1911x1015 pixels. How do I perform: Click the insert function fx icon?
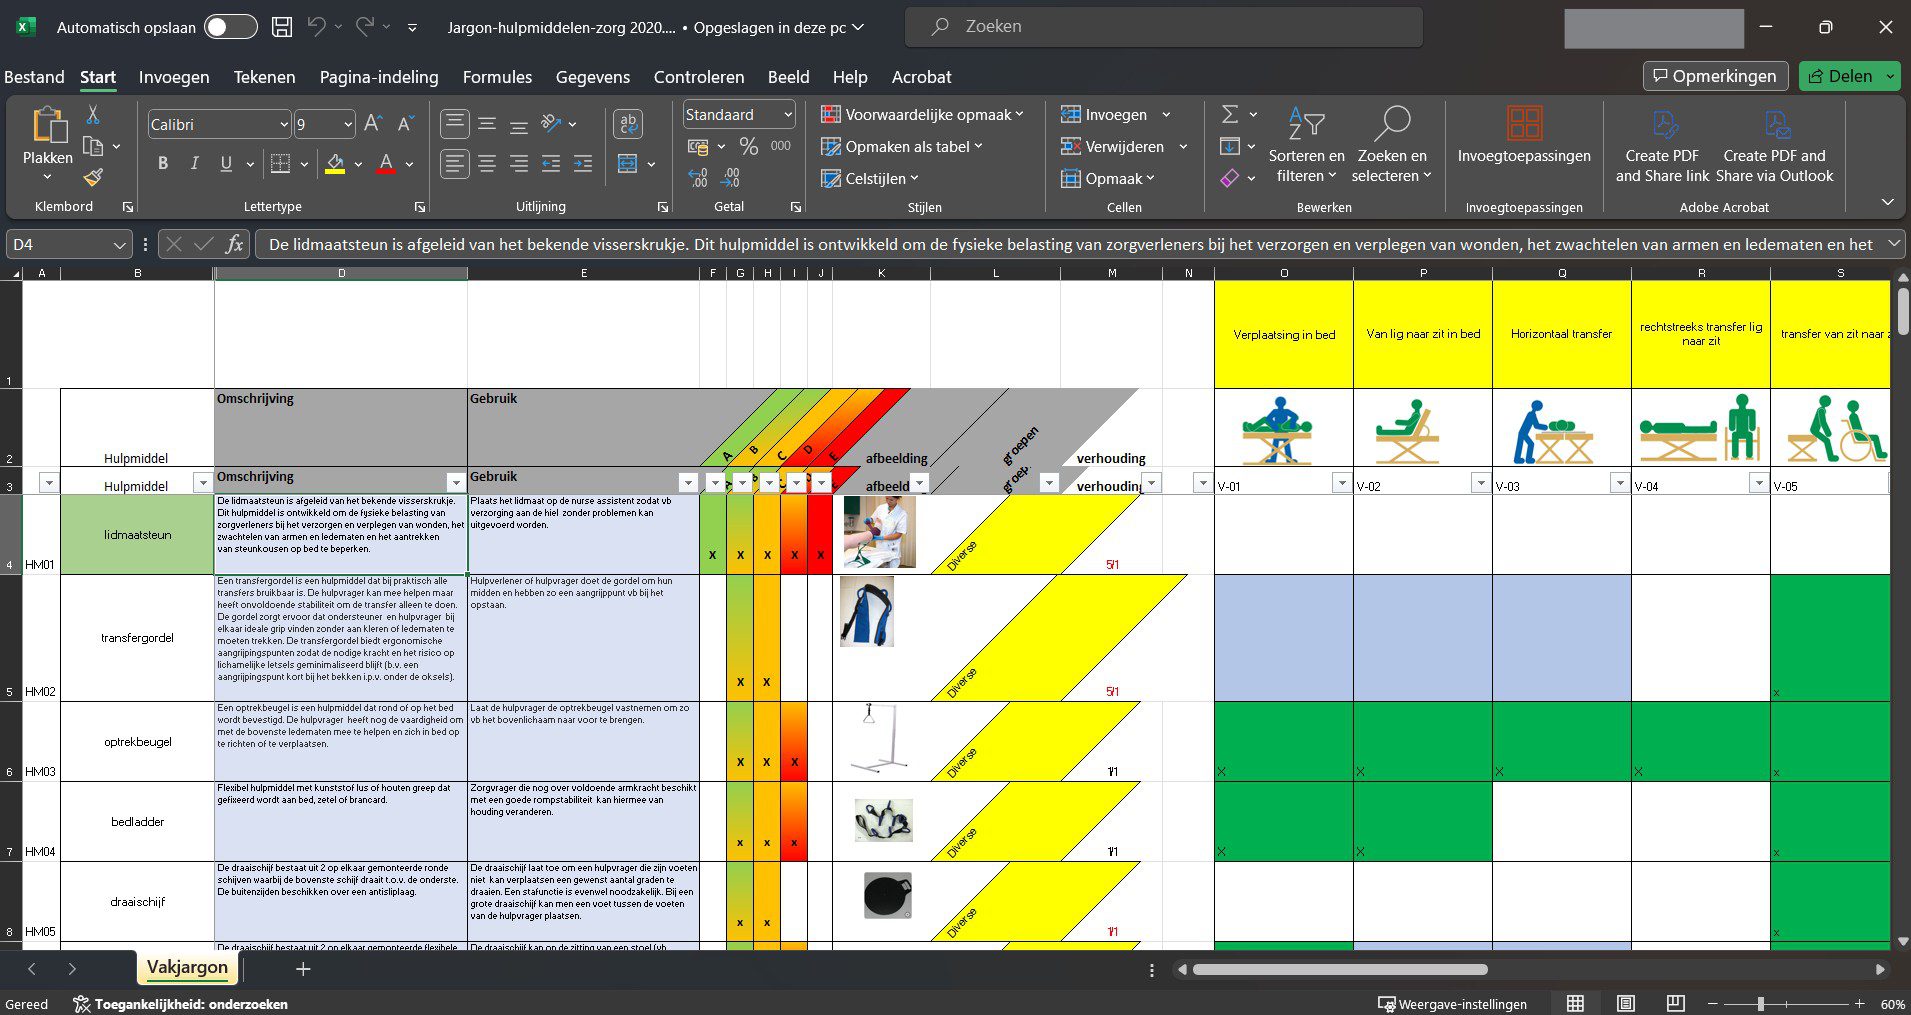(234, 244)
